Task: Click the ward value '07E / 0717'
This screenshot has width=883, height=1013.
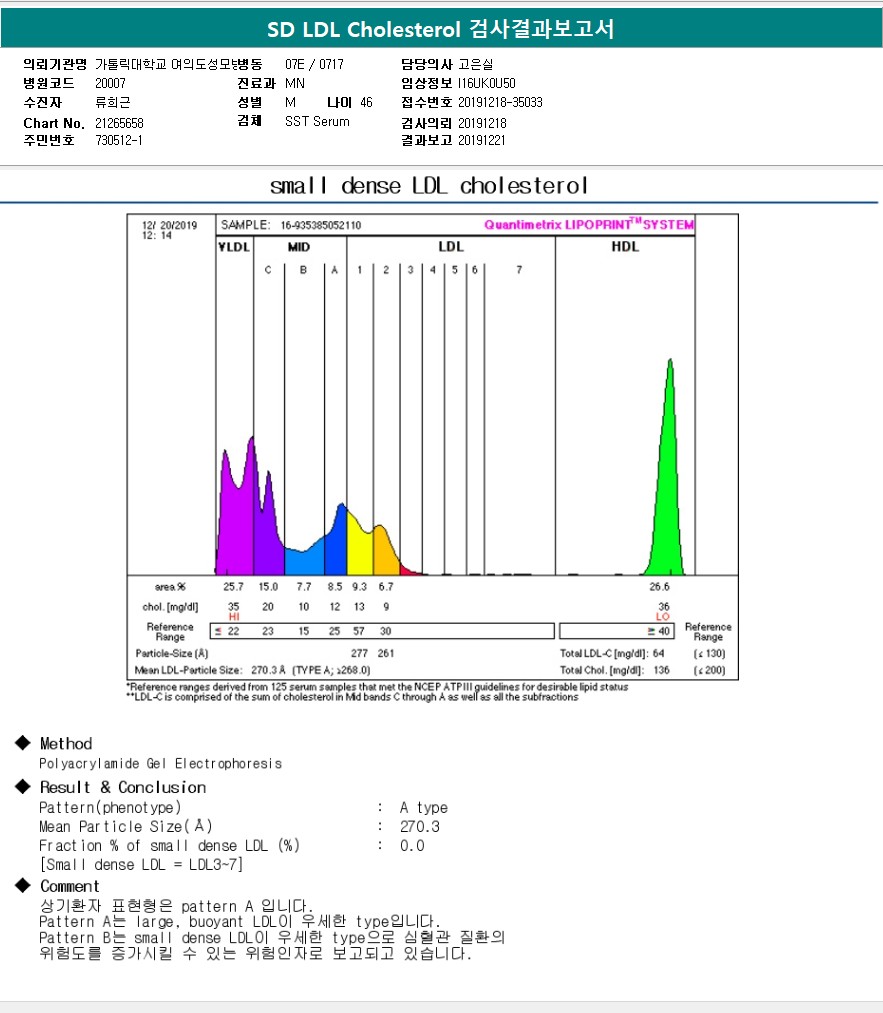Action: click(x=314, y=64)
